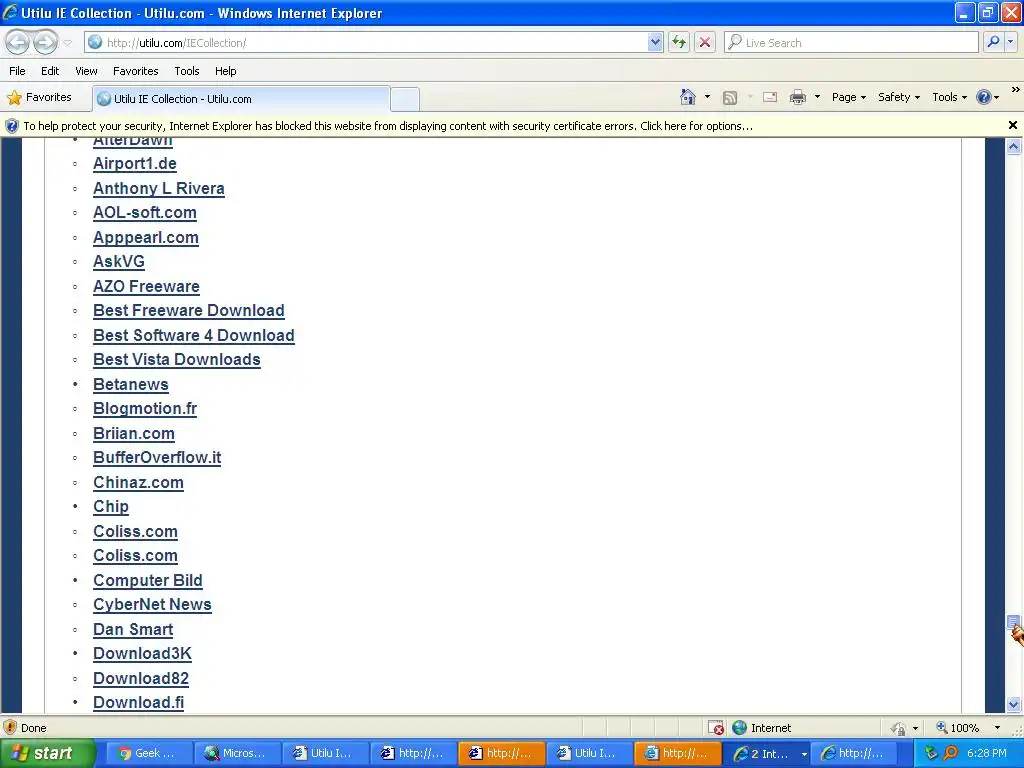Expand the address bar URL history dropdown

pos(655,42)
